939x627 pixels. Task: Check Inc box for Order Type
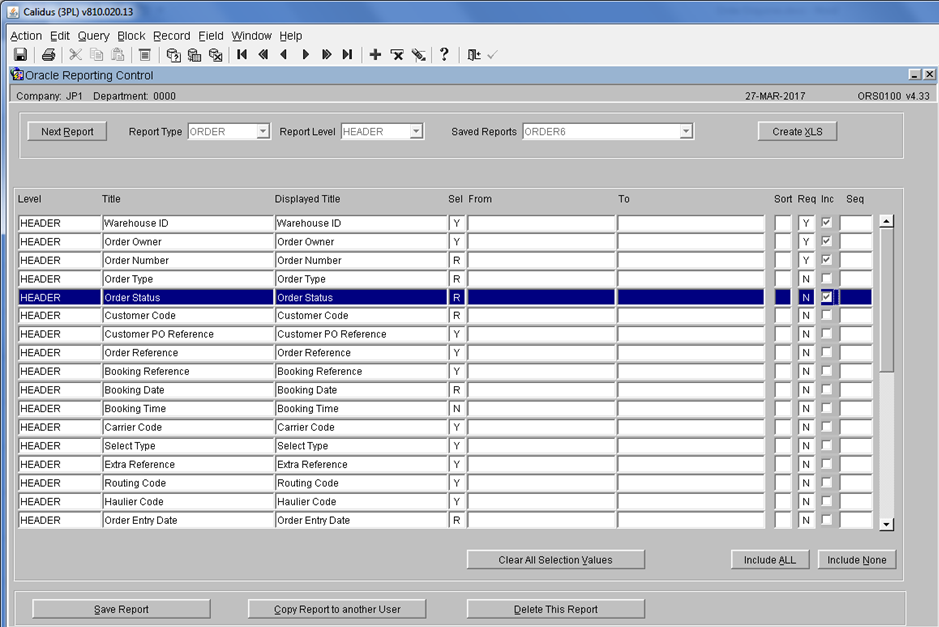click(x=826, y=278)
